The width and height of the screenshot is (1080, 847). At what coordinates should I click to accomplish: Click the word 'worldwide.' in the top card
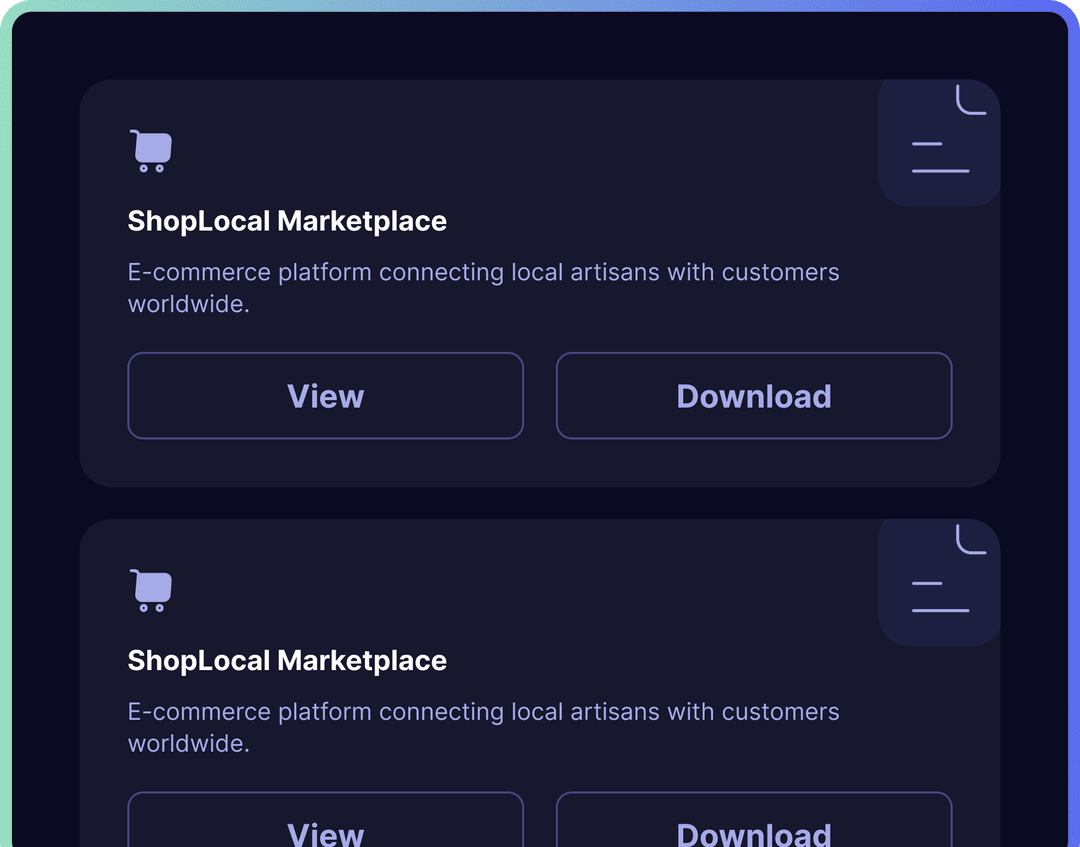pyautogui.click(x=188, y=304)
